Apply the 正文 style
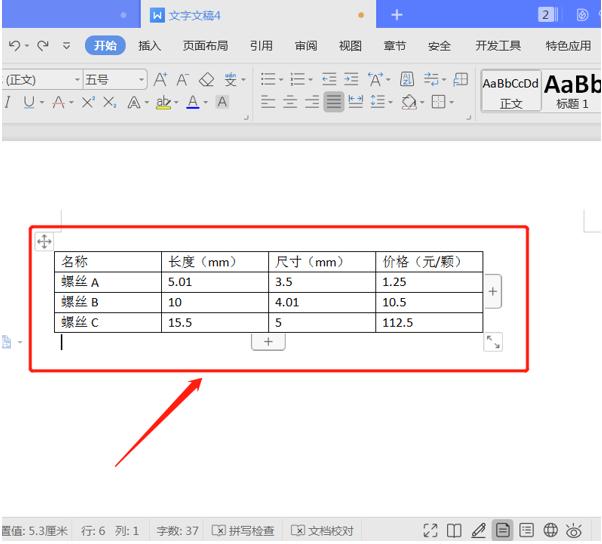The image size is (602, 544). [511, 91]
